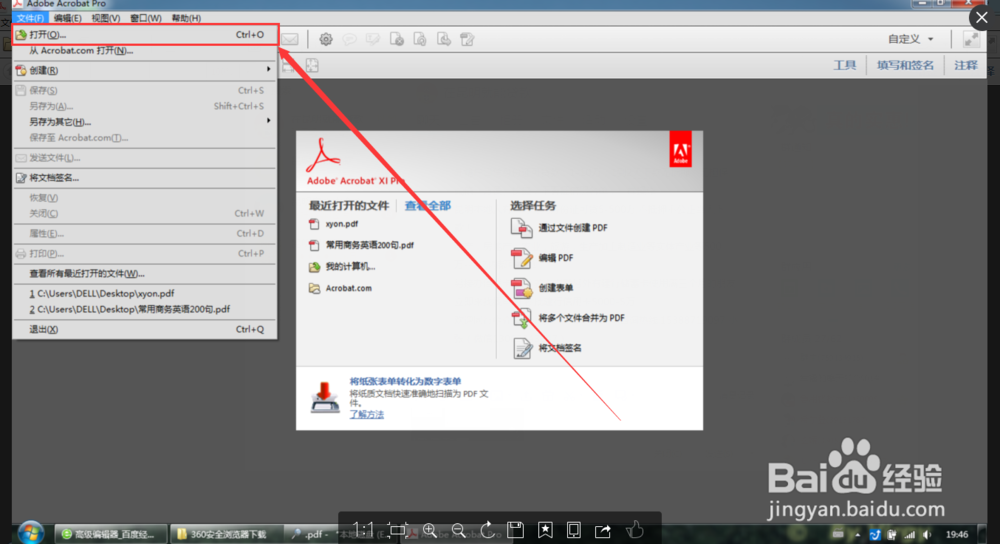Screen dimensions: 1000x544
Task: Click the 通过文件创建 PDF task
Action: (x=573, y=228)
